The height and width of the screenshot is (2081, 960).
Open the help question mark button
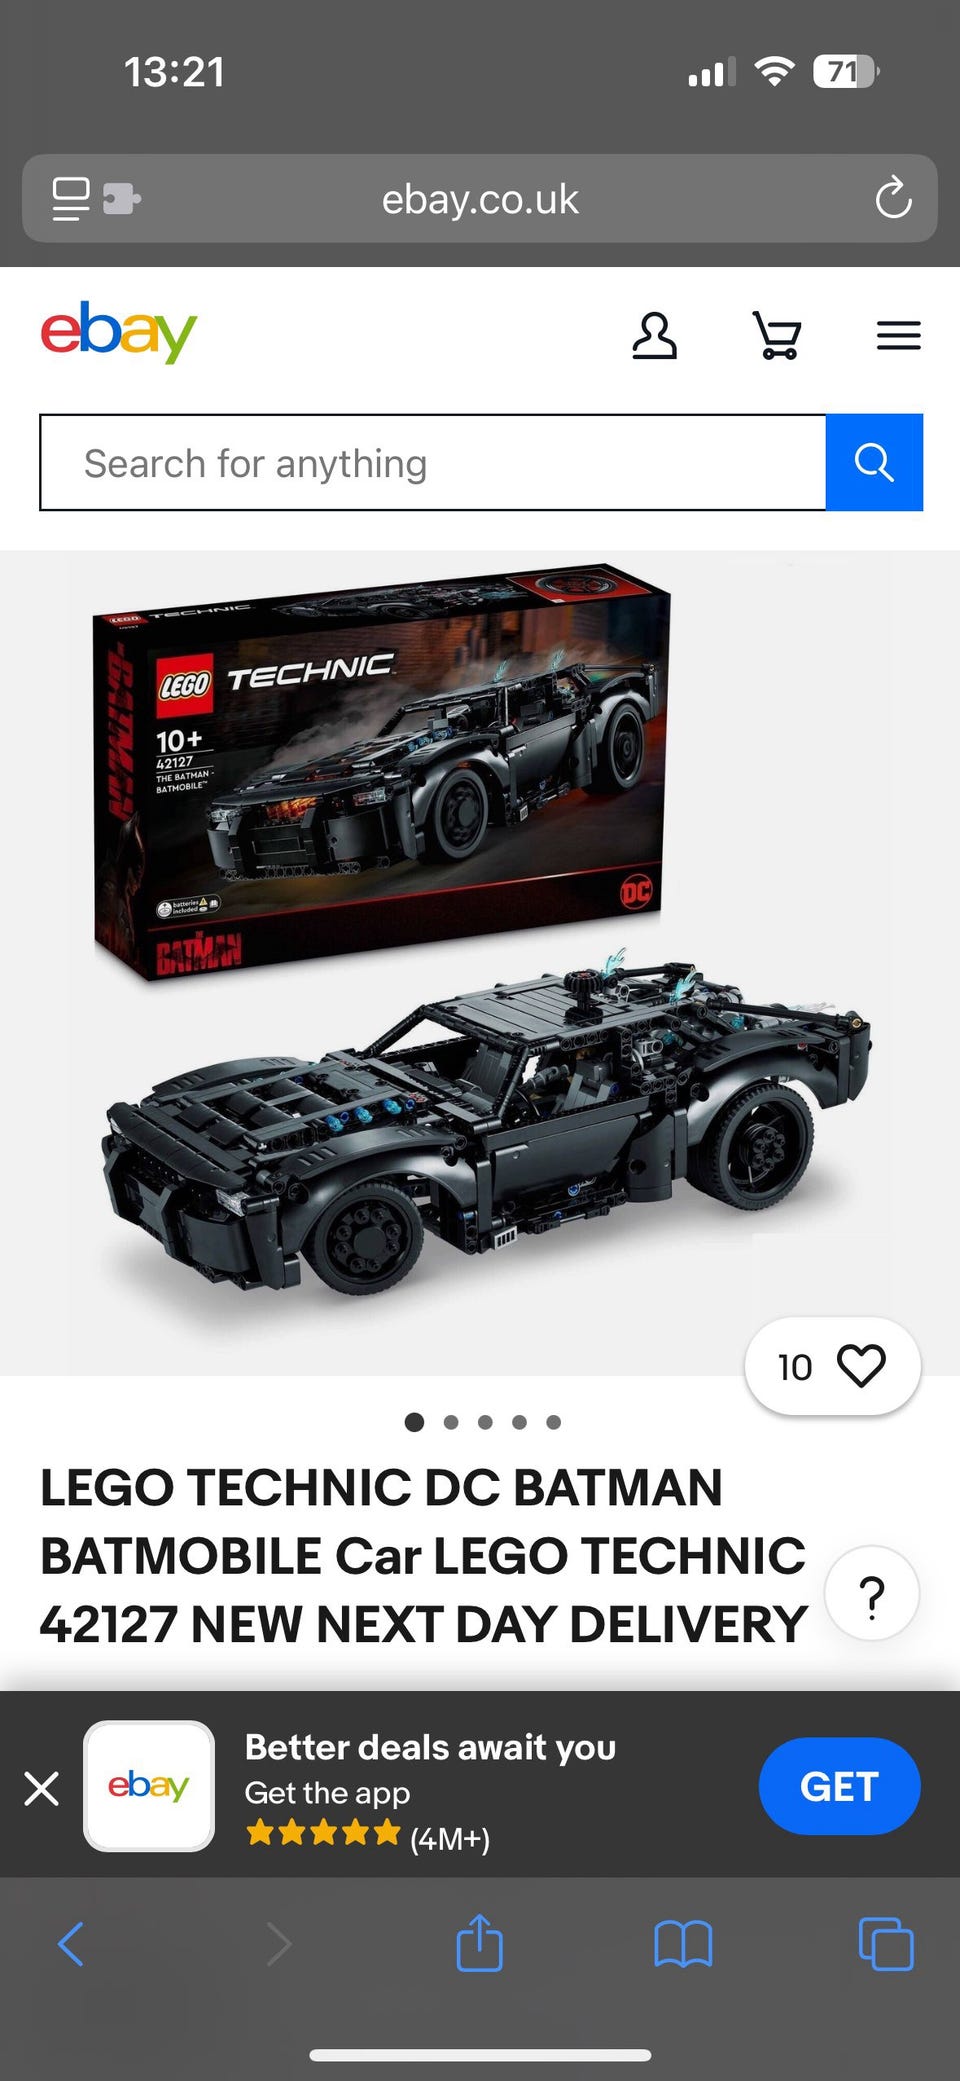click(872, 1593)
